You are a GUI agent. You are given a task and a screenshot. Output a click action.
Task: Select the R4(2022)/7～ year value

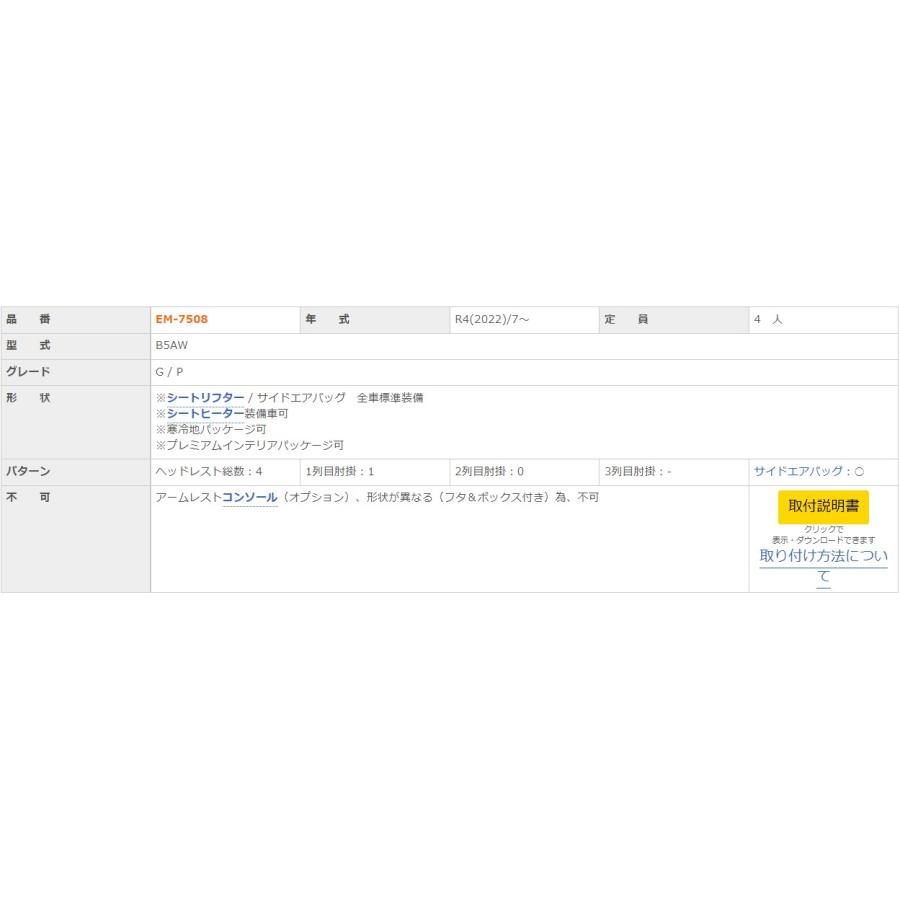(495, 319)
